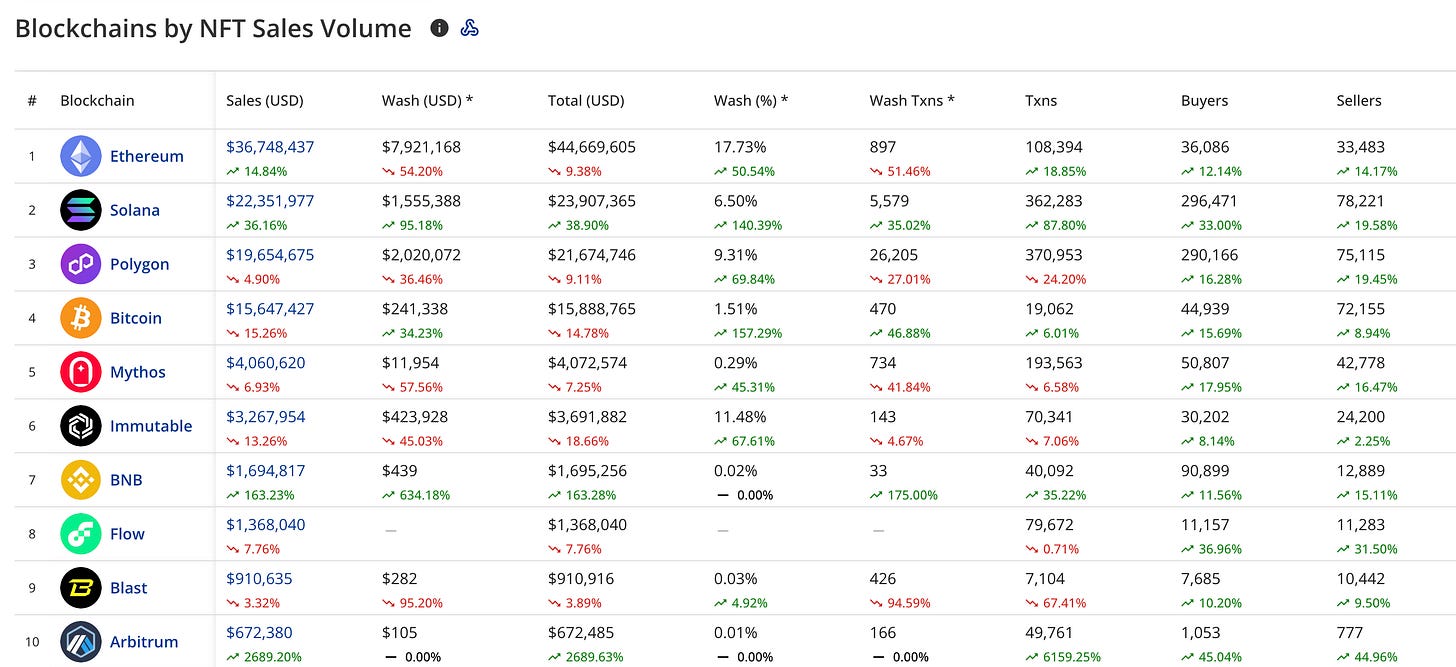Click Ethereum total $44,669,605
The height and width of the screenshot is (667, 1456).
pyautogui.click(x=592, y=146)
